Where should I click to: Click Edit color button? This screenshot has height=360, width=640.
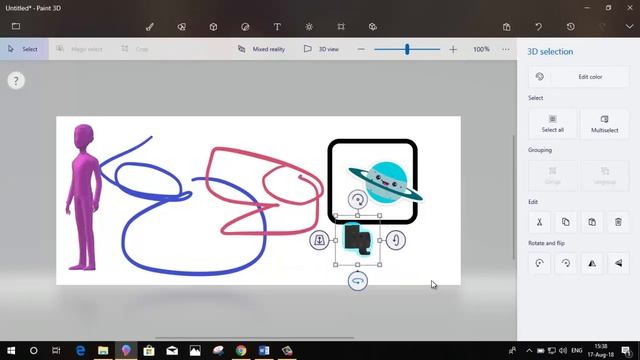point(579,77)
